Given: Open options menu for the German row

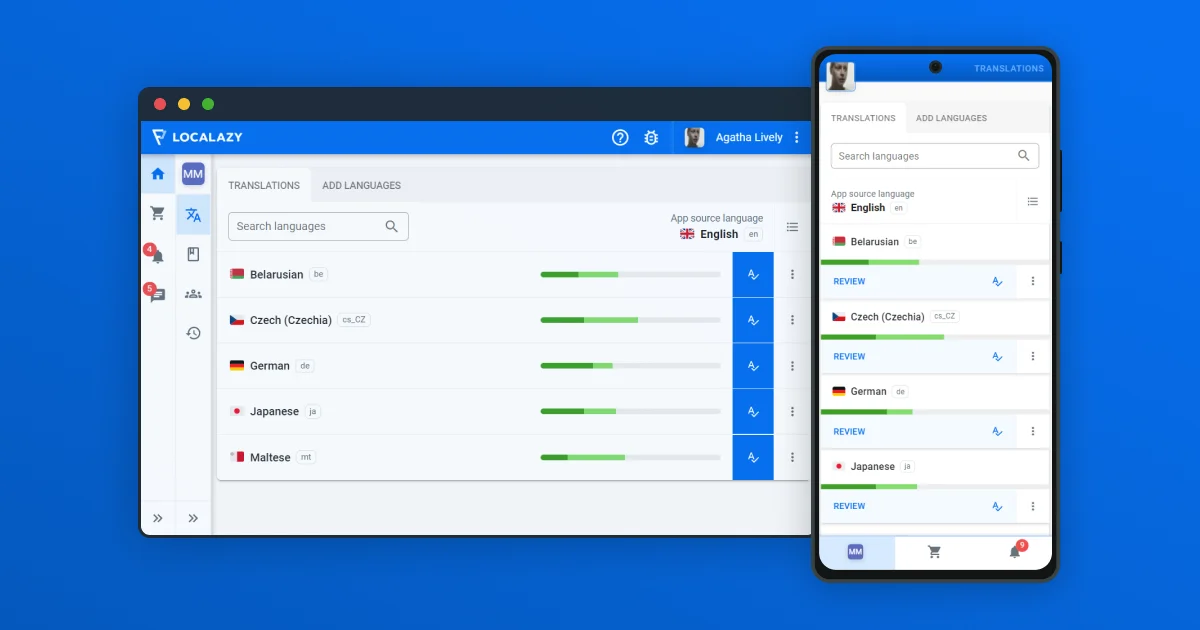Looking at the screenshot, I should [792, 365].
